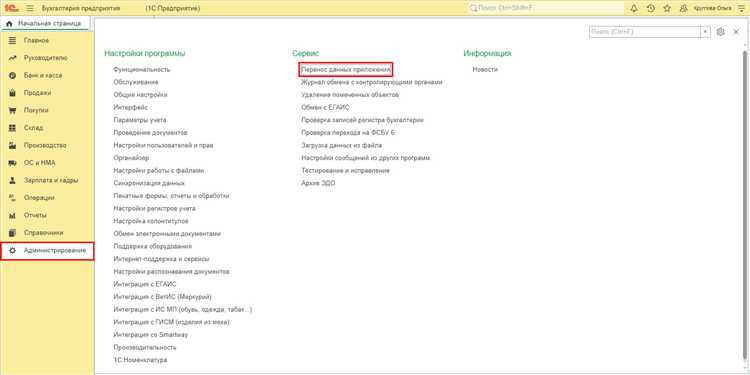Image resolution: width=750 pixels, height=375 pixels.
Task: Open favorites star icon
Action: coord(667,9)
